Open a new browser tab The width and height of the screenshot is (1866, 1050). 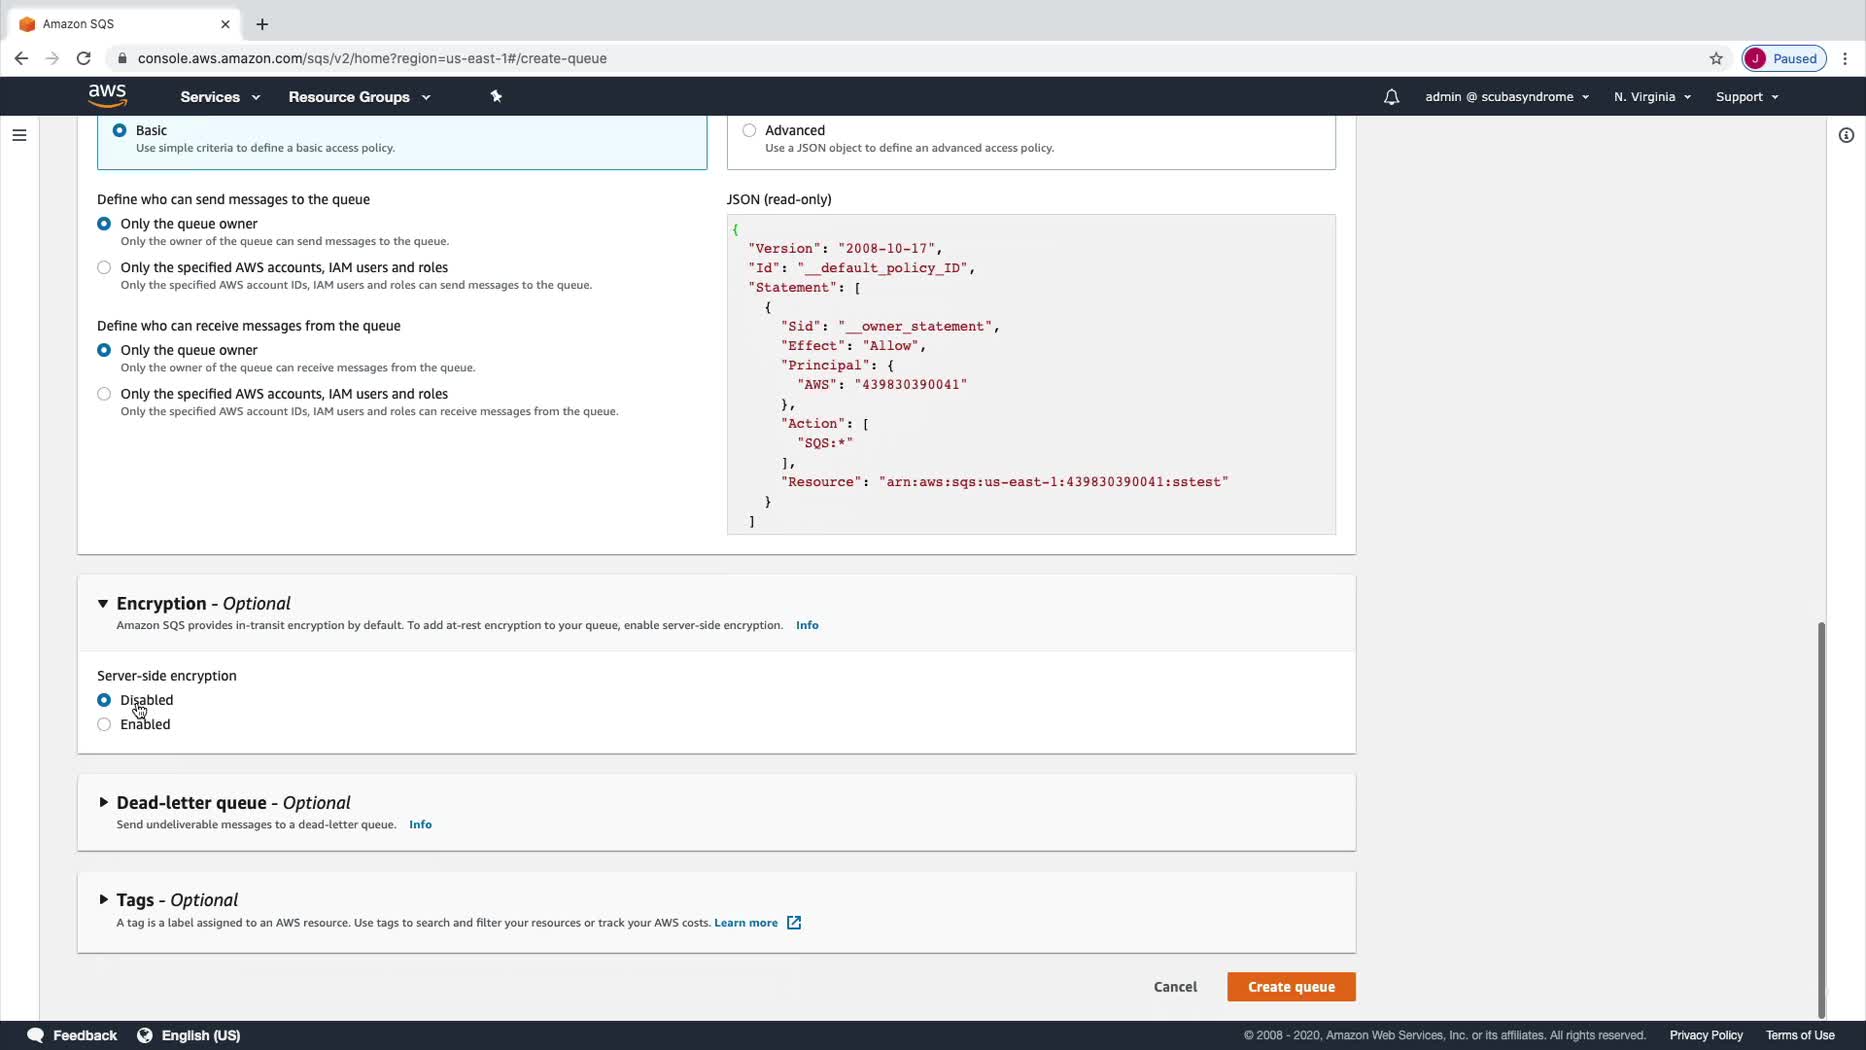click(262, 24)
